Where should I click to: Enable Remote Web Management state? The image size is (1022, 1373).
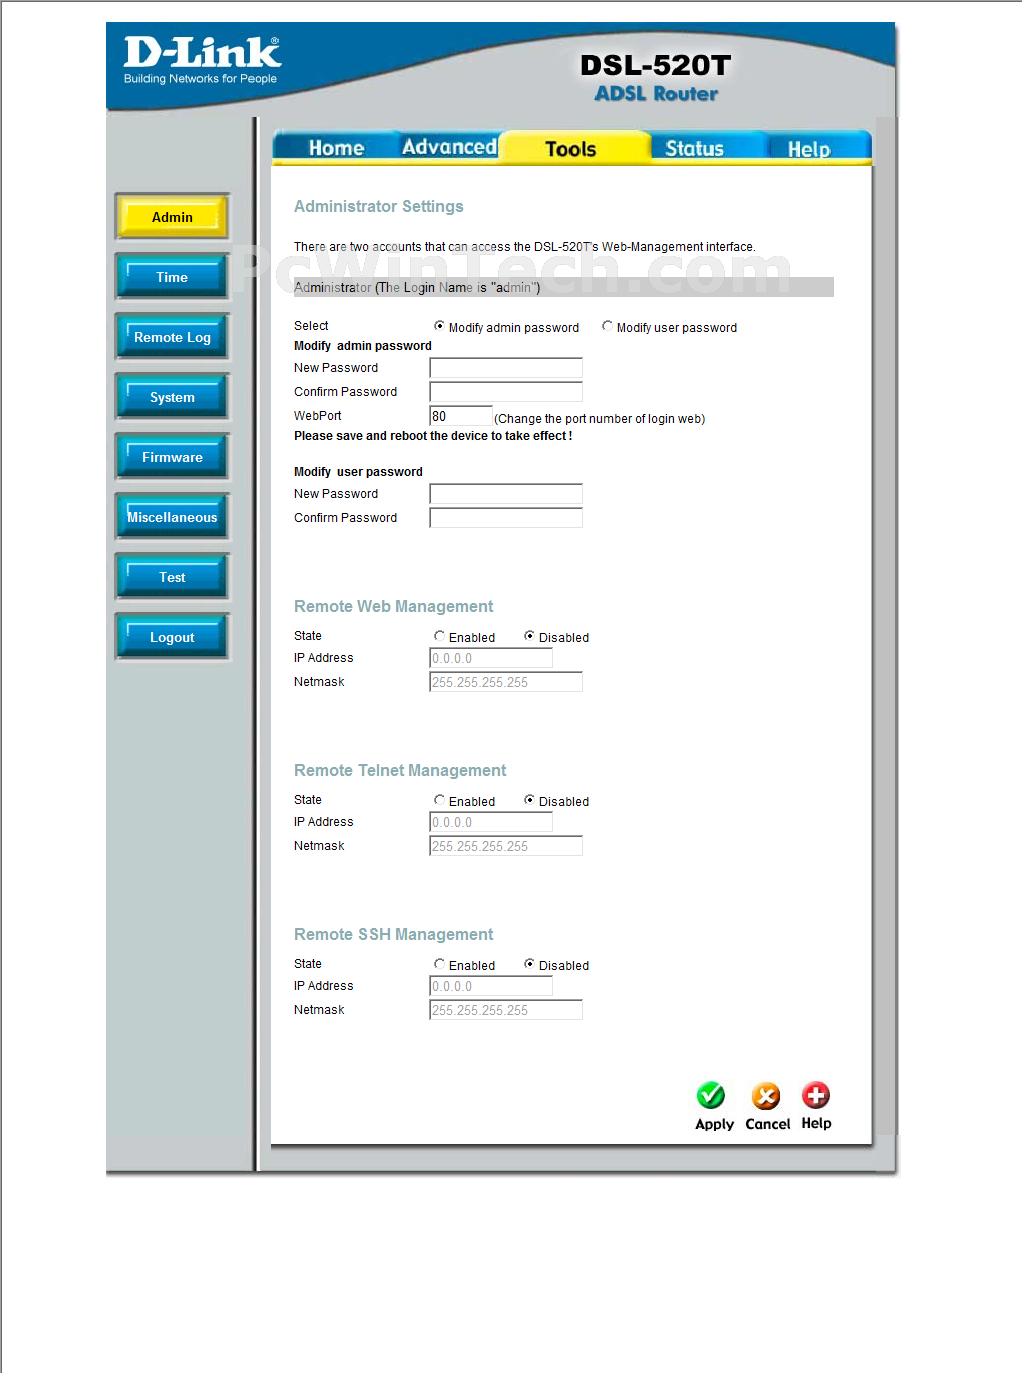pyautogui.click(x=439, y=636)
